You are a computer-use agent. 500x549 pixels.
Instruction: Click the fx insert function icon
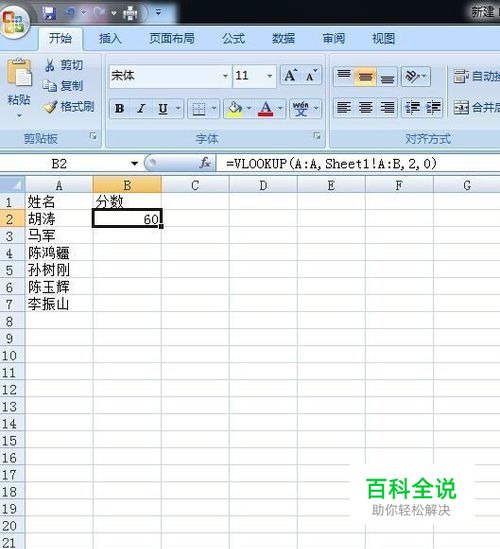coord(205,163)
